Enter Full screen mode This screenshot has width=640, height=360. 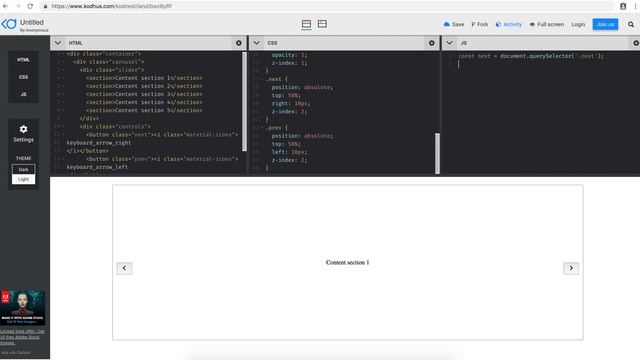click(547, 24)
